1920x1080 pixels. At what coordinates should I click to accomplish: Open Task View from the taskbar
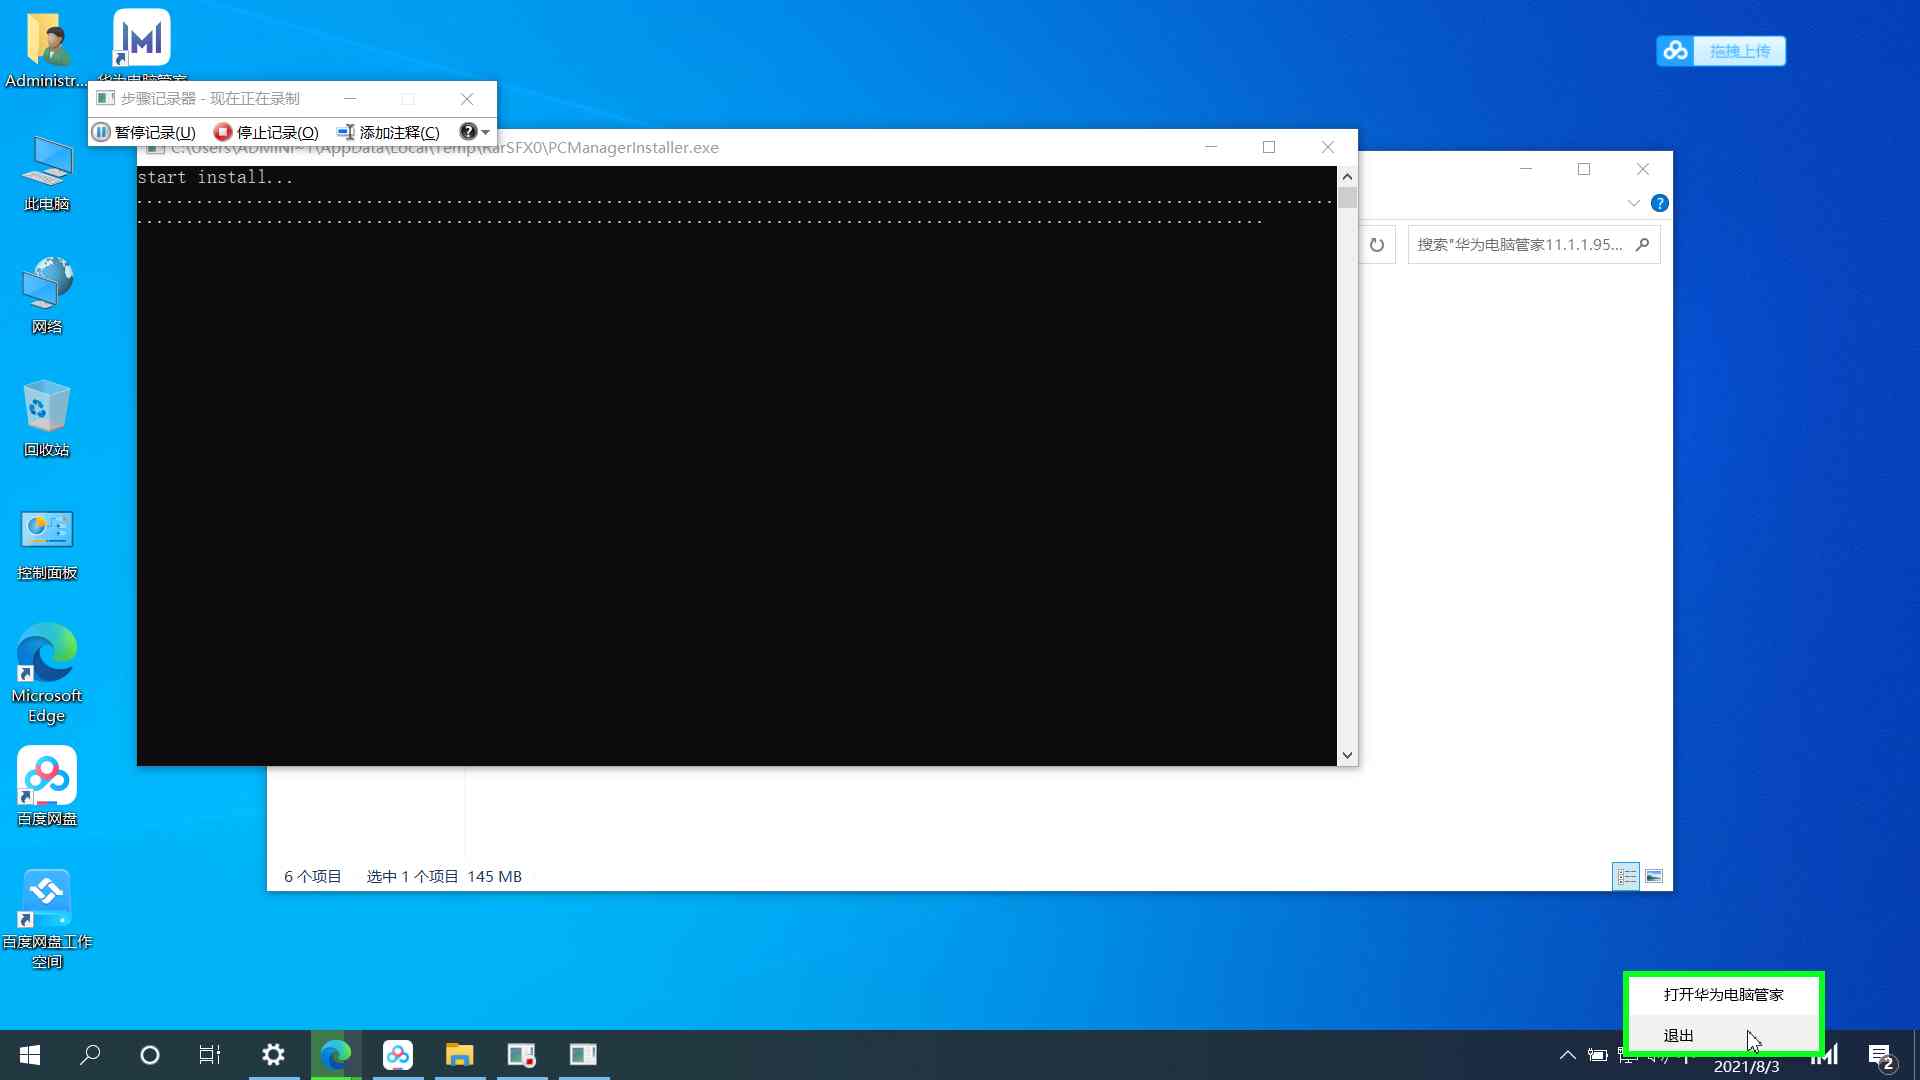pos(210,1054)
